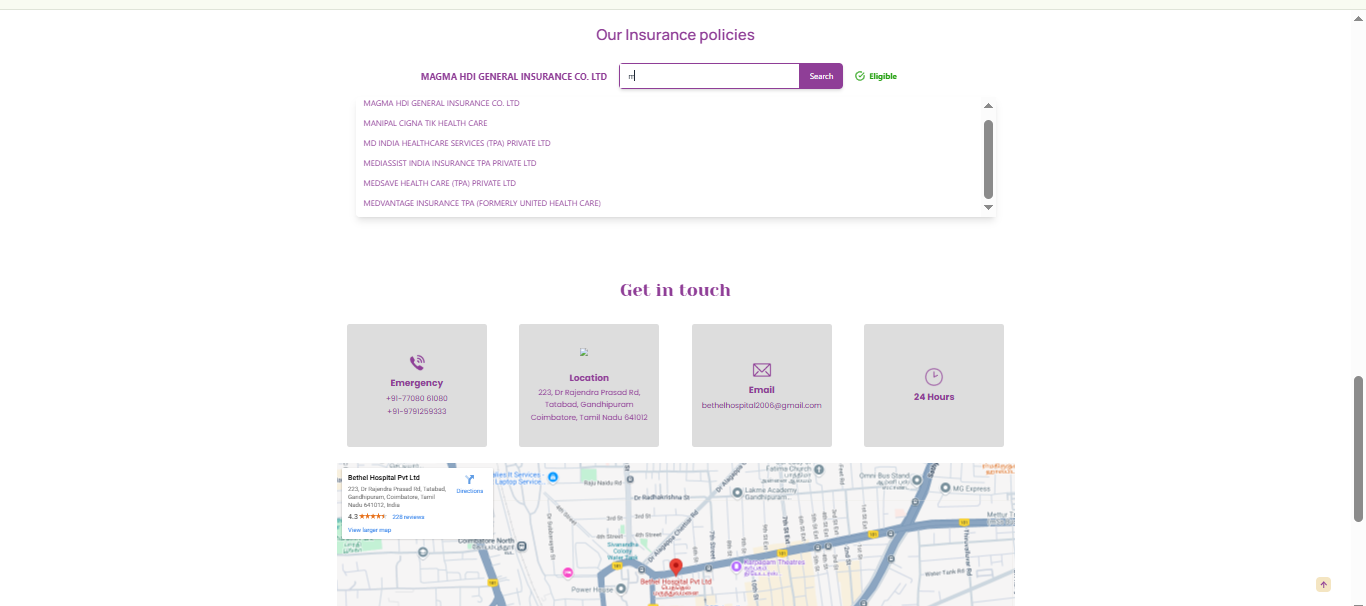Click the Emergency phone icon
Viewport: 1366px width, 606px height.
pos(417,363)
